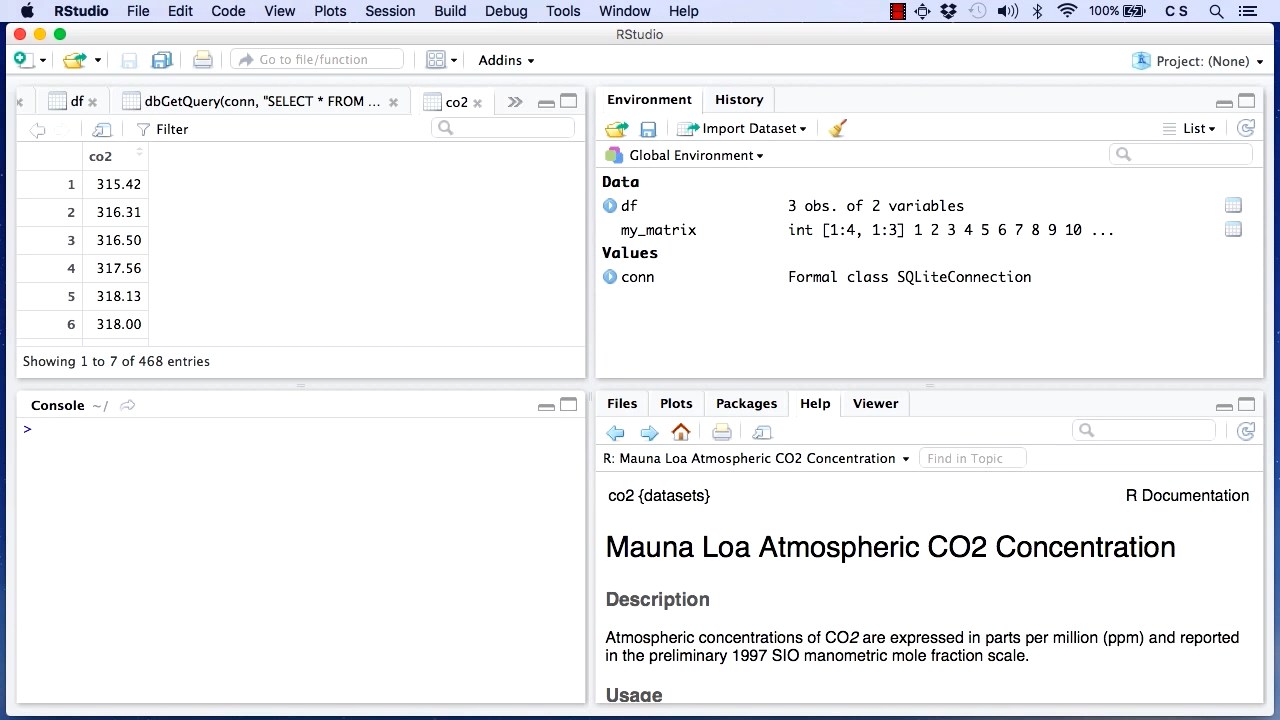The image size is (1280, 720).
Task: Switch to the dbGetQuery data viewer tab
Action: point(252,102)
